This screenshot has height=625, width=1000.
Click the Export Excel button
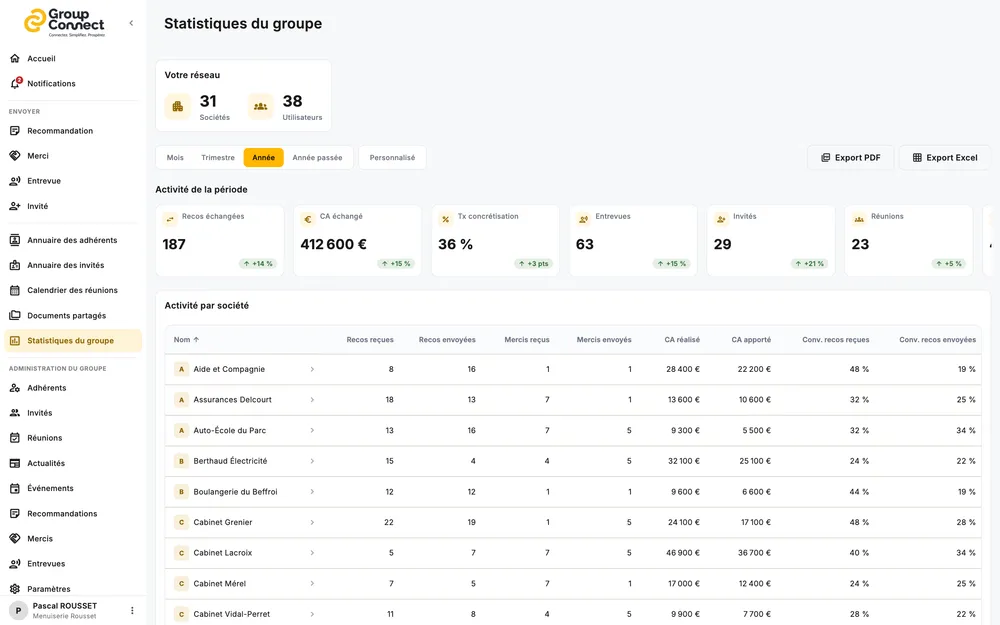click(x=945, y=158)
